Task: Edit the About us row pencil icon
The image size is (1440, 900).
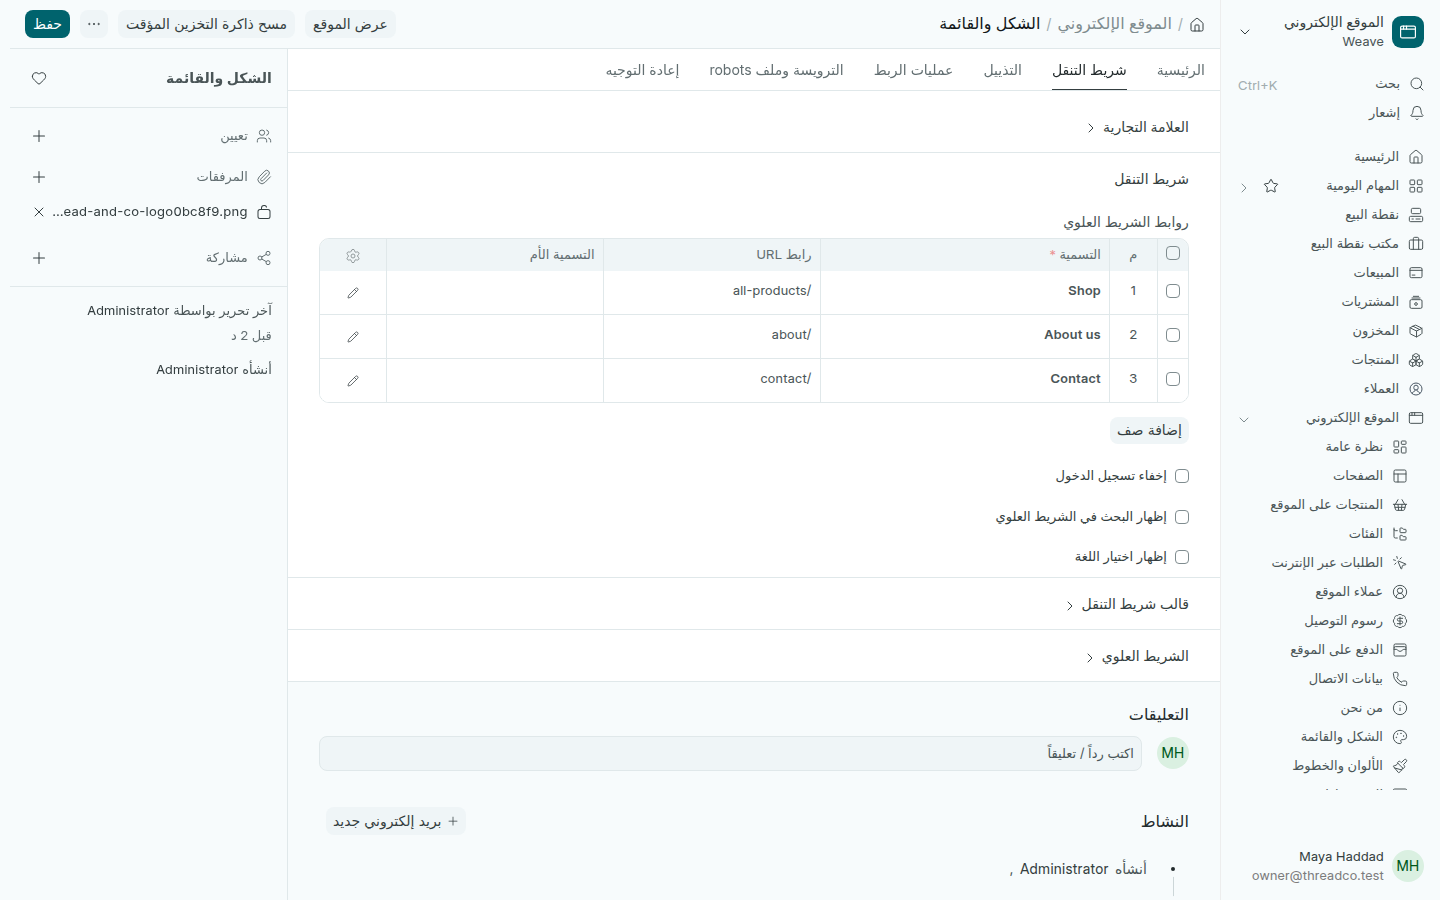Action: (x=353, y=337)
